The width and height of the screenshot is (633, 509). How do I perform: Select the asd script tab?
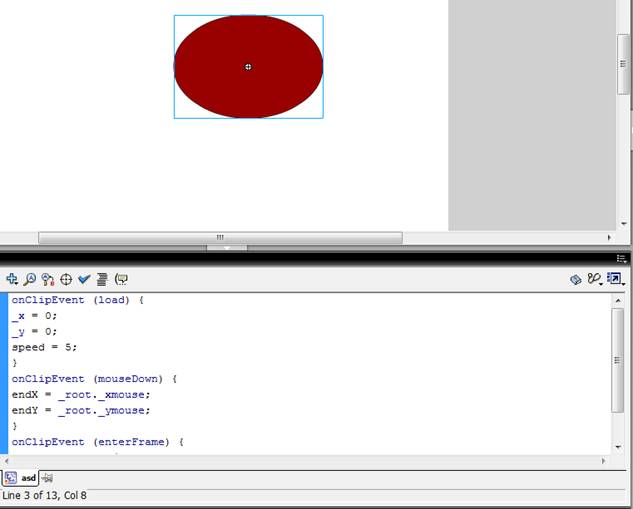click(x=21, y=478)
